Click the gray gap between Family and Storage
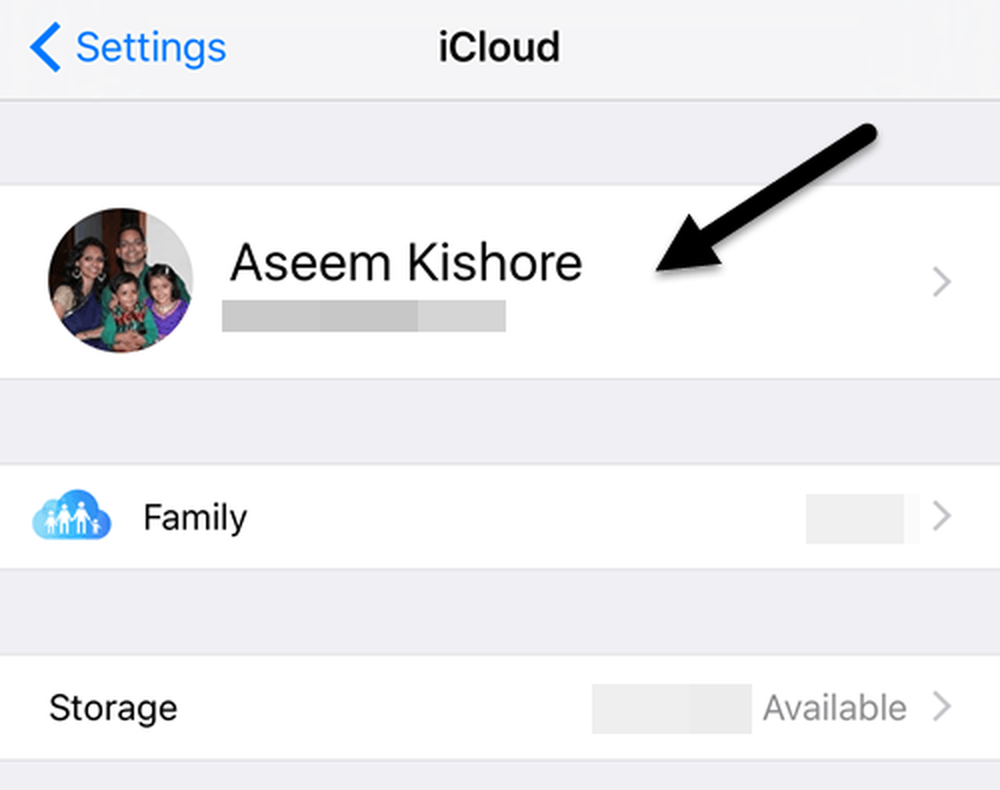Image resolution: width=1000 pixels, height=790 pixels. click(500, 612)
